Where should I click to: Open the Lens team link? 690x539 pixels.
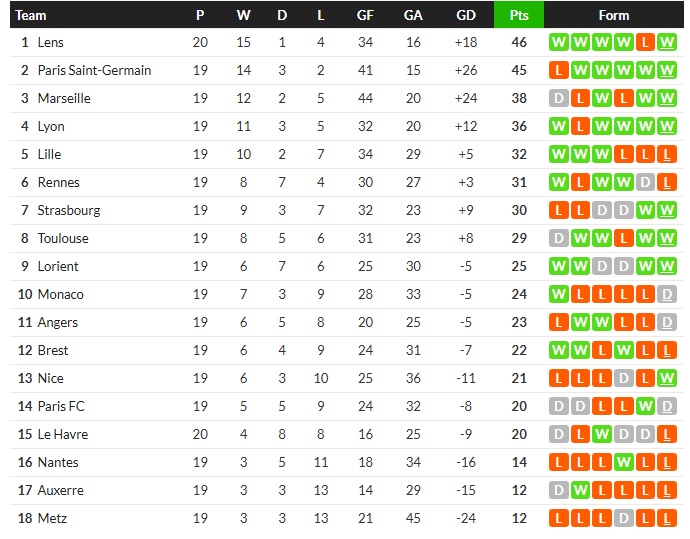click(x=50, y=43)
